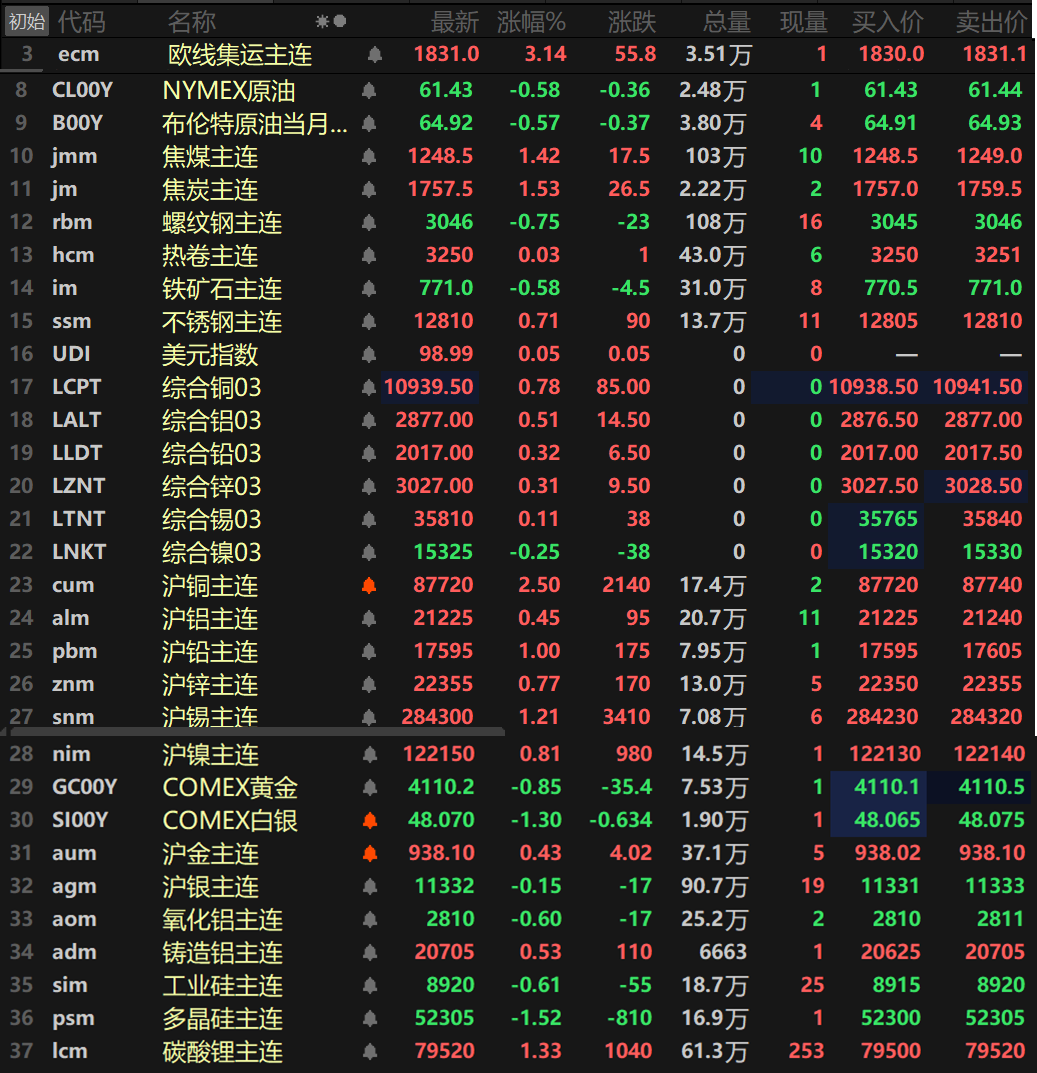Viewport: 1037px width, 1073px height.
Task: Click the bell icon for 美元指数
Action: (369, 355)
